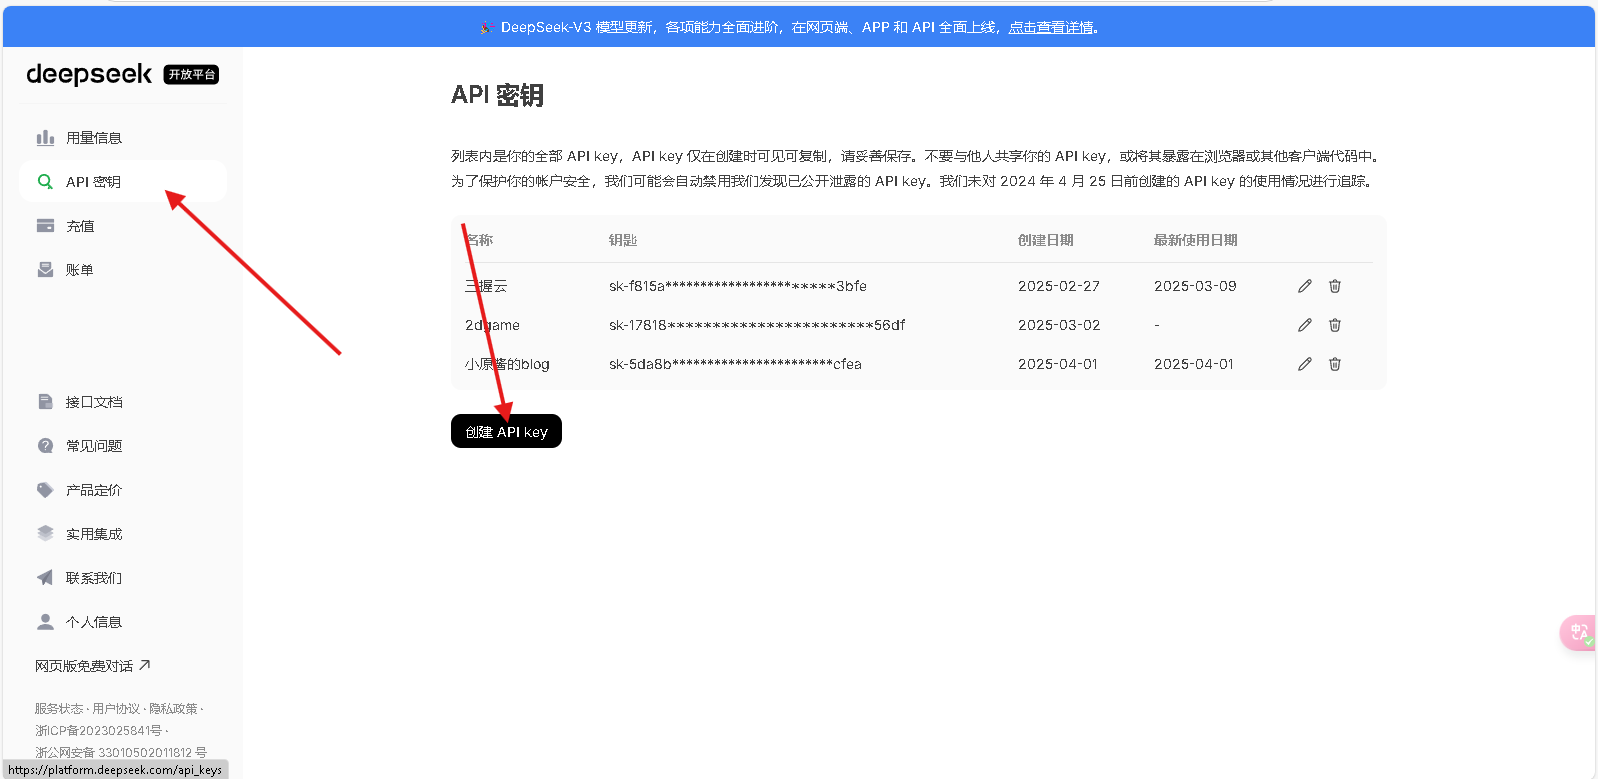Click the layers icon for 实用集成
Image resolution: width=1598 pixels, height=779 pixels.
[x=45, y=534]
